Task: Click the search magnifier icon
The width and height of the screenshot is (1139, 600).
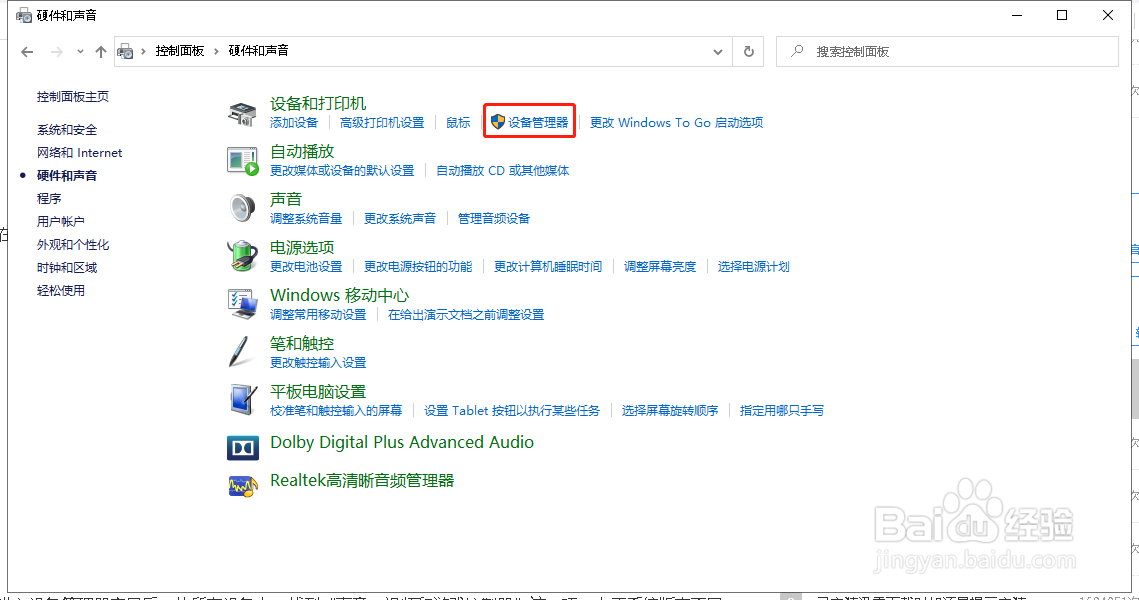Action: tap(797, 51)
